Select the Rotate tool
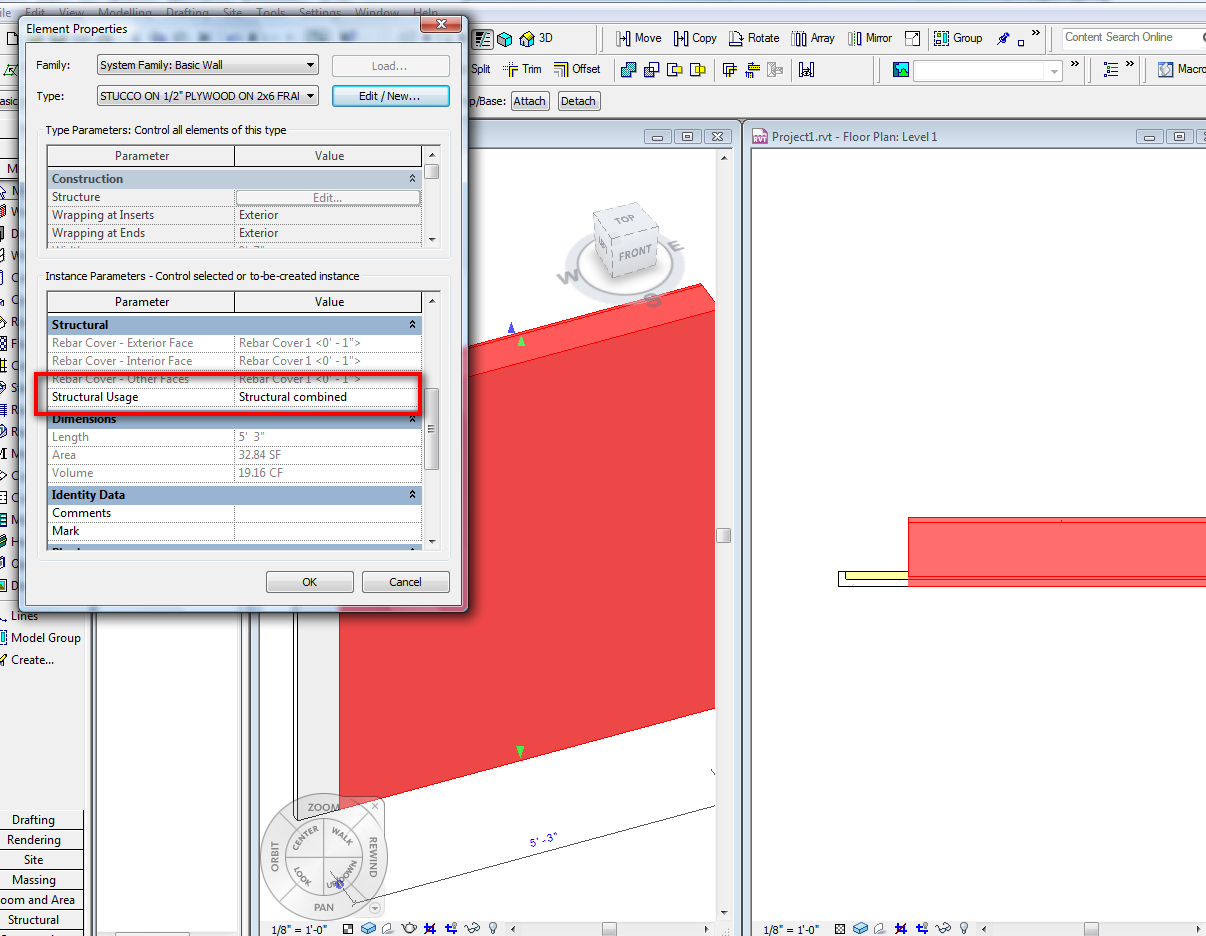 point(753,38)
